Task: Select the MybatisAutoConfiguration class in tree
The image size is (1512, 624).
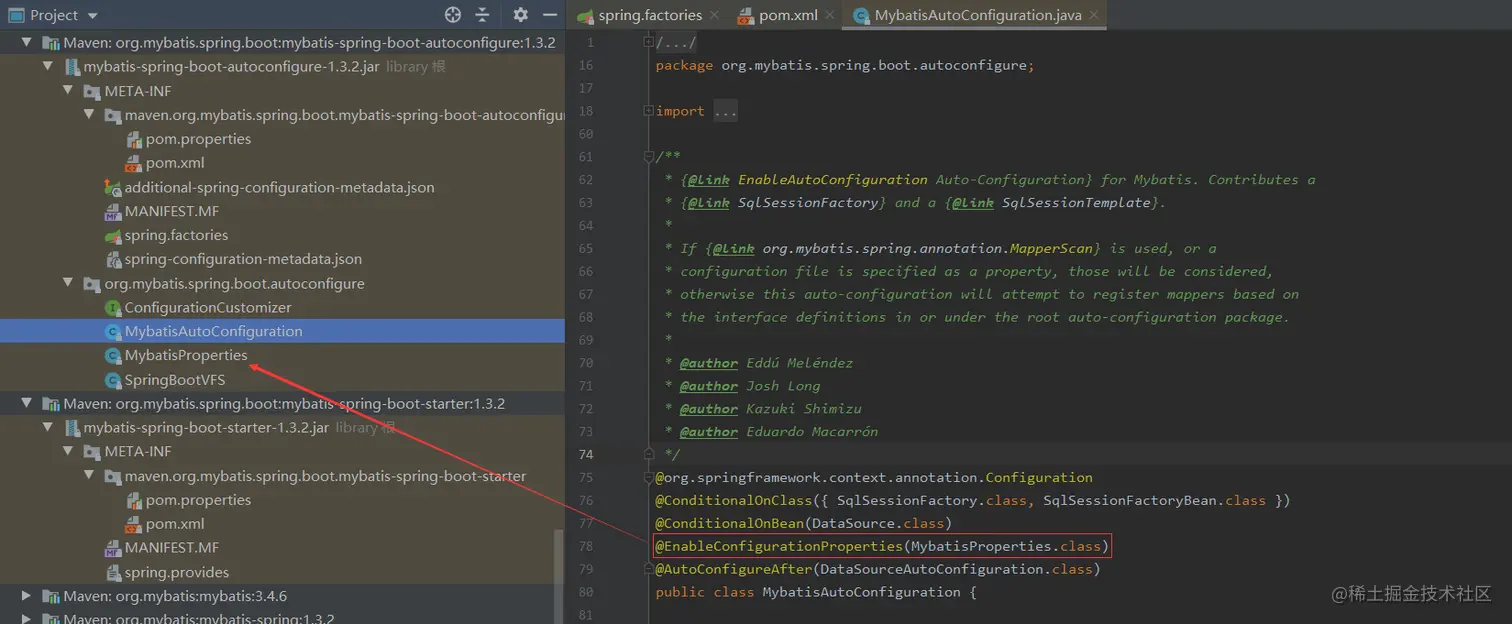Action: tap(213, 331)
